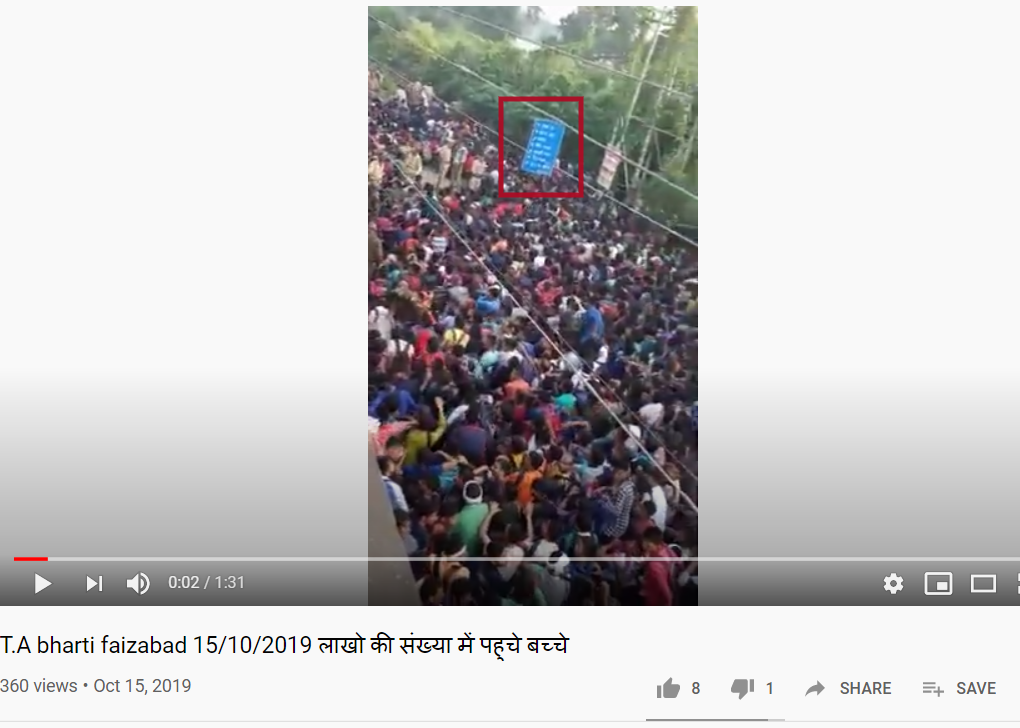Skip to the next video
Image resolution: width=1020 pixels, height=728 pixels.
tap(94, 583)
